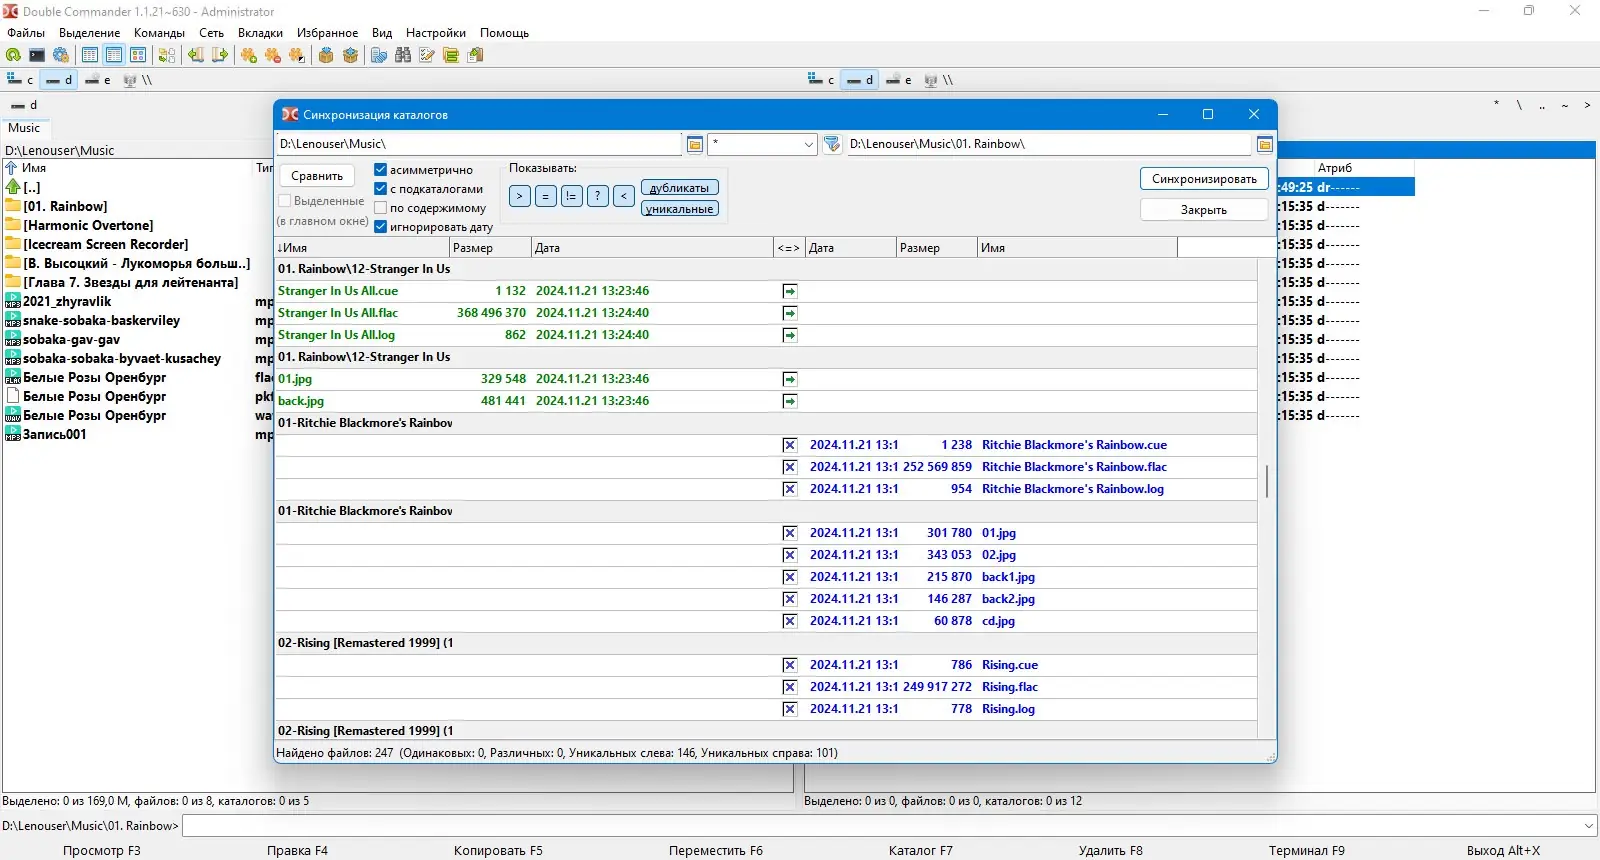Open the file mask filter template icon
Screen dimensions: 1600x860
(832, 145)
